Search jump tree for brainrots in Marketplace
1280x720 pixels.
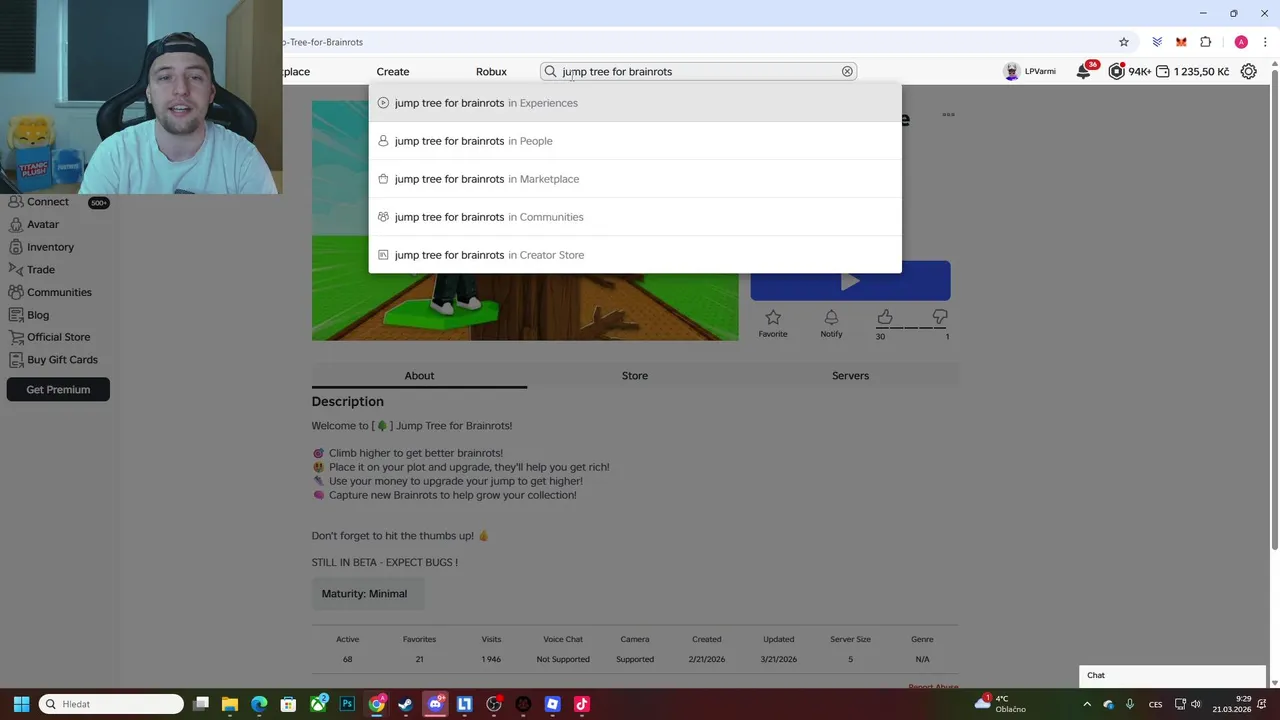click(x=635, y=179)
